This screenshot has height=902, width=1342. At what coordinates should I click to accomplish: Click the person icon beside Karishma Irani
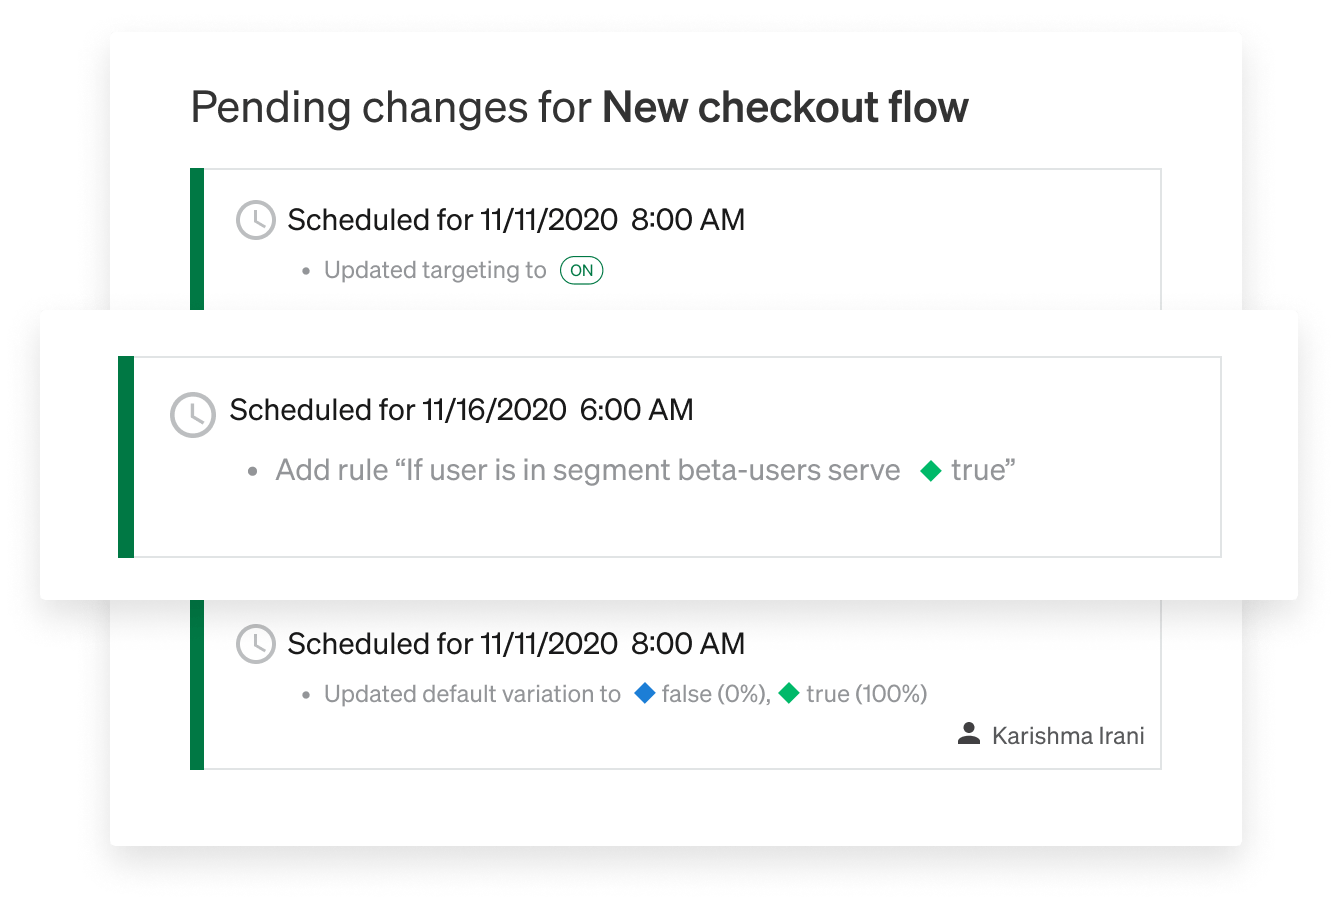[x=968, y=735]
